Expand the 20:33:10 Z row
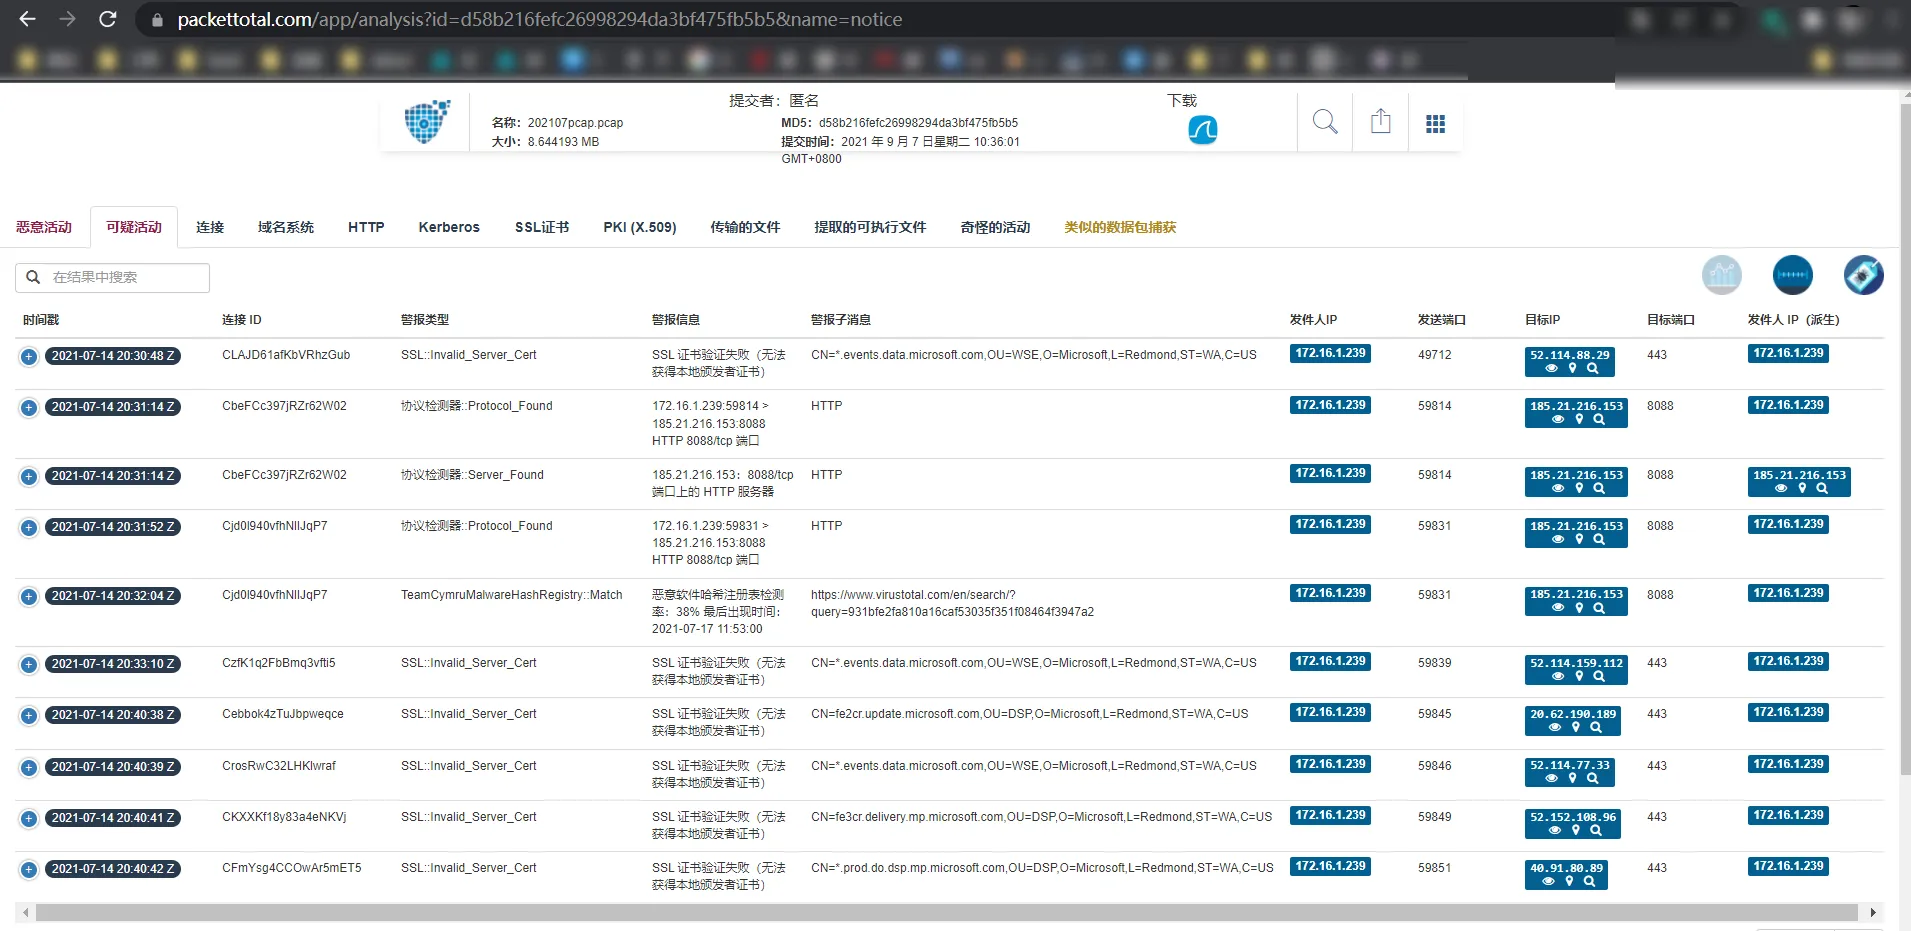 point(29,664)
